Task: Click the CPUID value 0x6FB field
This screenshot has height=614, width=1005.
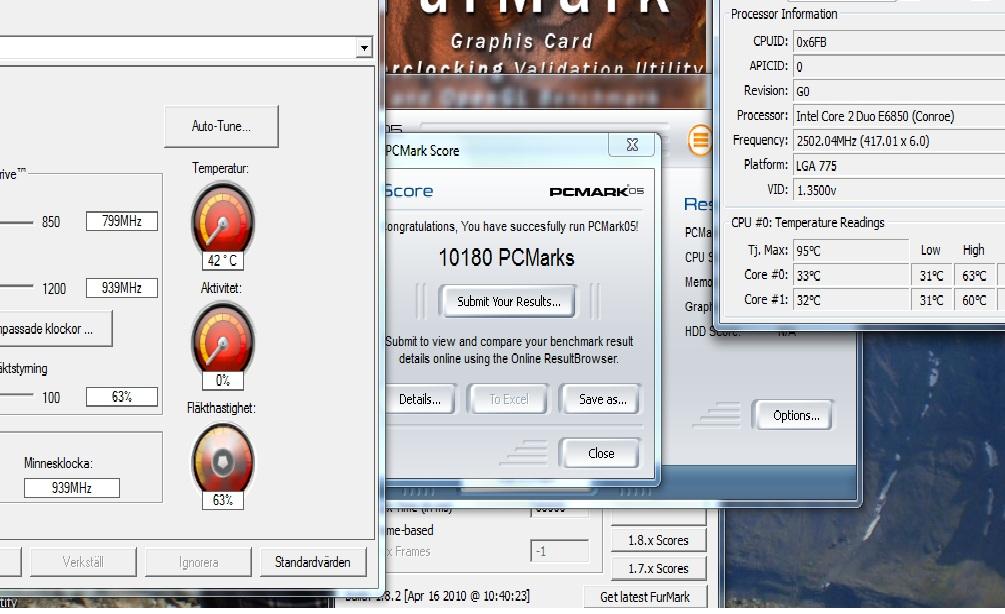Action: 899,42
